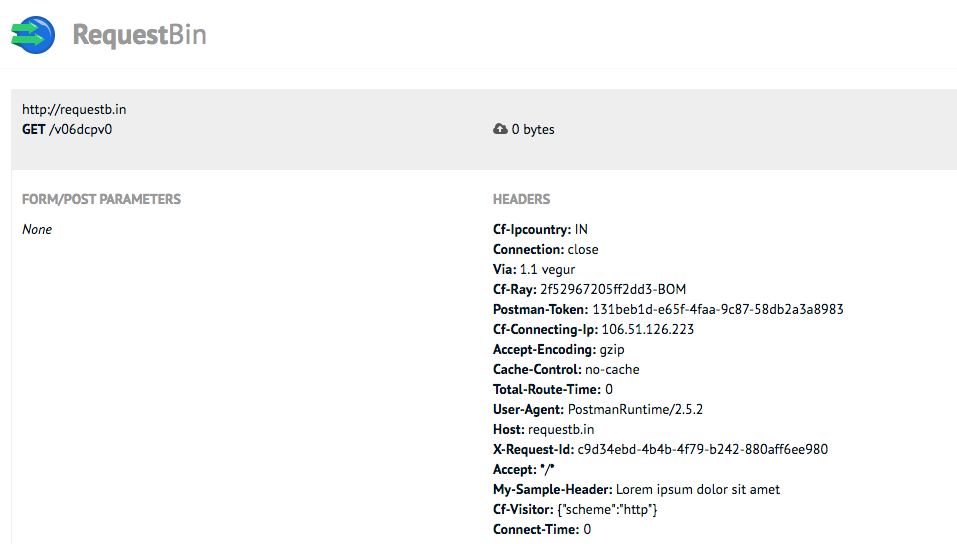The width and height of the screenshot is (957, 544).
Task: Click the Postman-Token header value
Action: pos(718,310)
